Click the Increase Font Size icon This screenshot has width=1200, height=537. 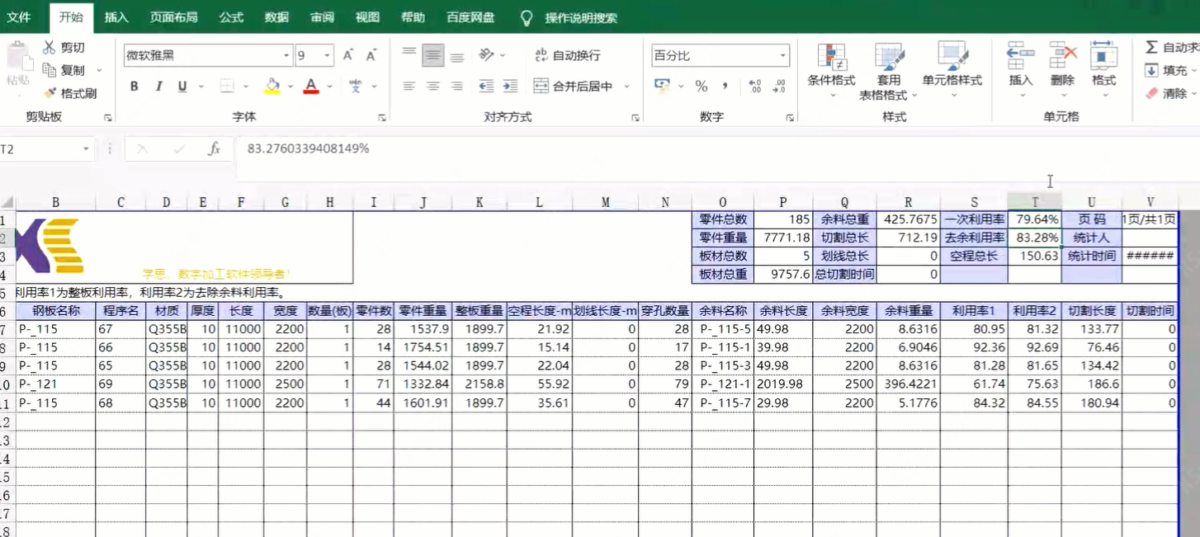pos(347,55)
